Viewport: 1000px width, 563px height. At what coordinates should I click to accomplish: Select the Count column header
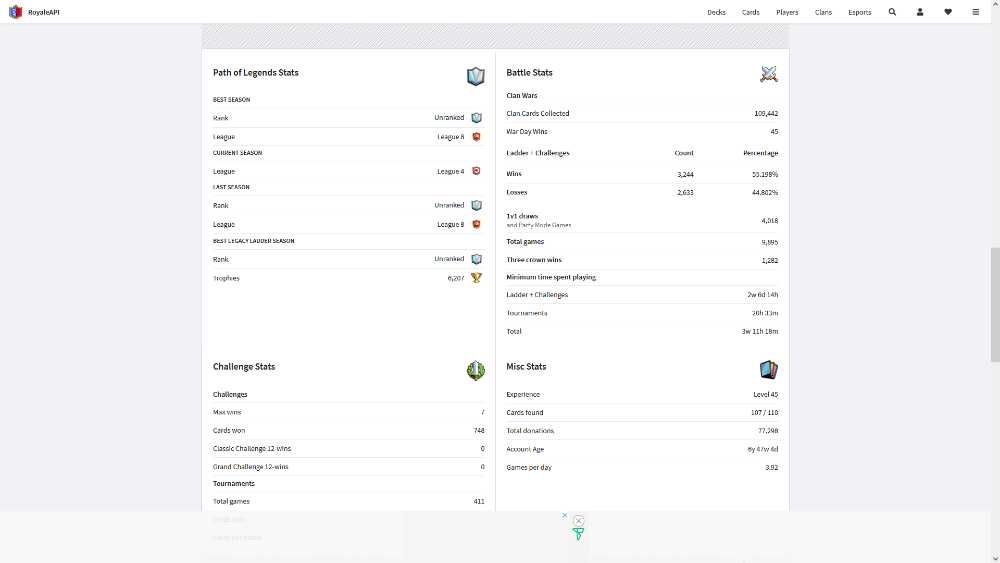click(x=684, y=153)
